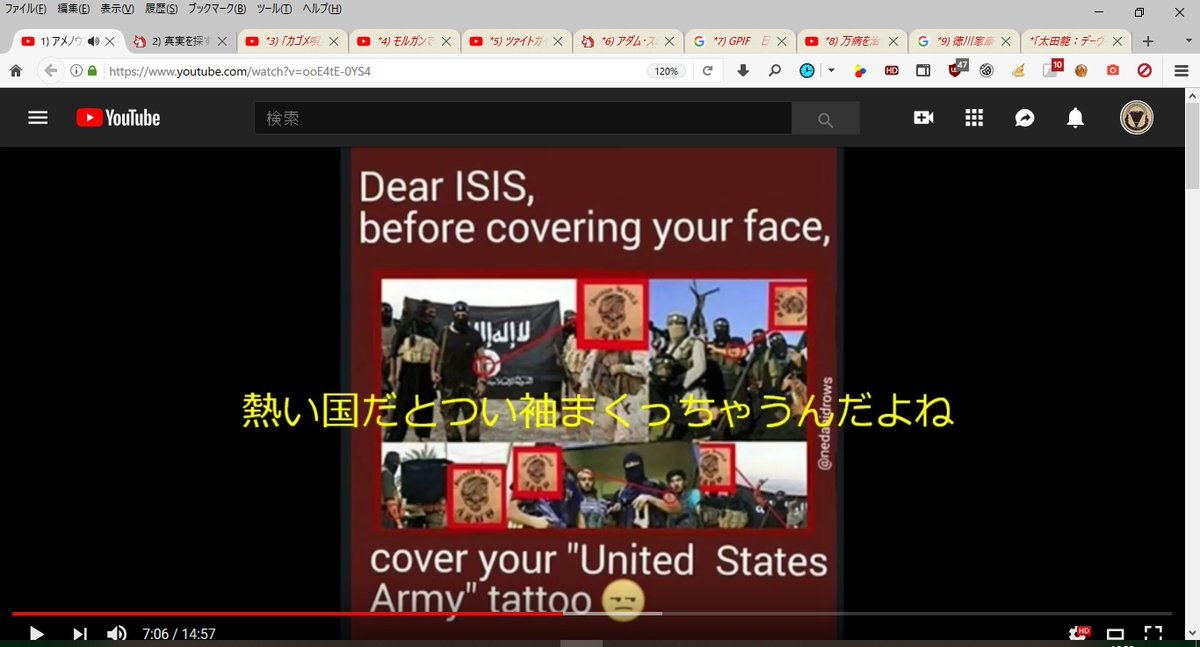Screen dimensions: 1200x647
Task: Expand the dropdown arrow beside the clock icon
Action: tap(831, 71)
